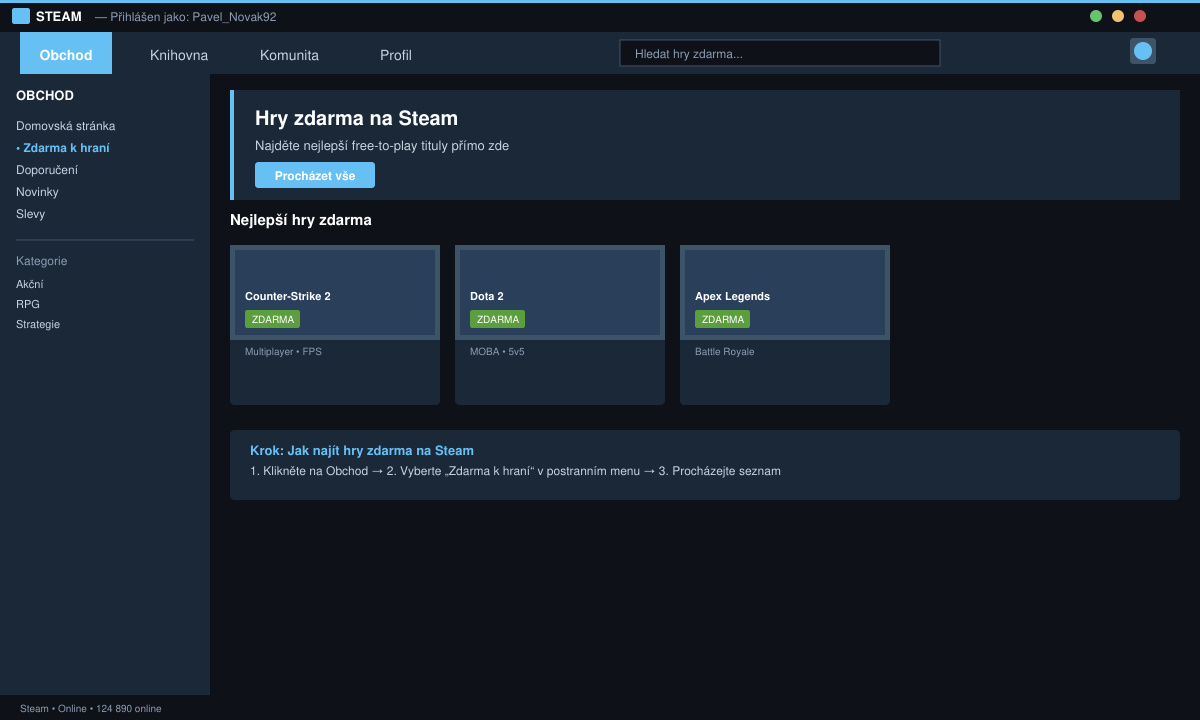Open the Profil tab
Image resolution: width=1200 pixels, height=720 pixels.
tap(396, 55)
